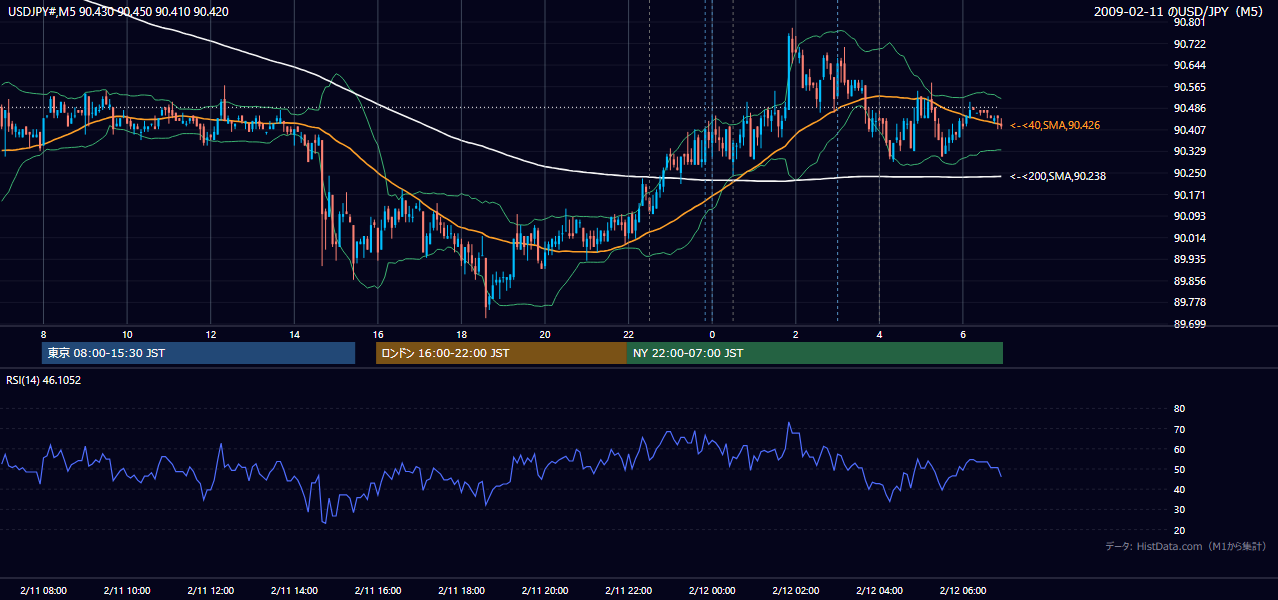
Task: Click price axis value 90.093
Action: click(x=1190, y=216)
